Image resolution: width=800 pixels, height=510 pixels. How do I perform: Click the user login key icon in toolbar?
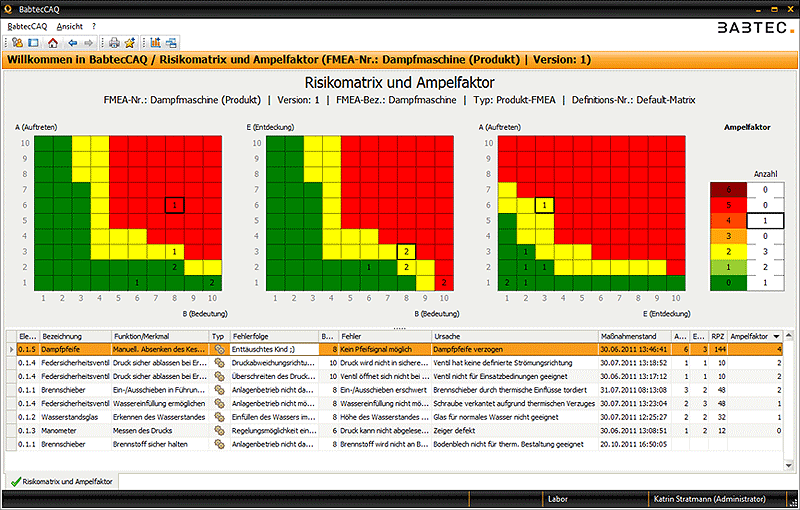tap(17, 43)
